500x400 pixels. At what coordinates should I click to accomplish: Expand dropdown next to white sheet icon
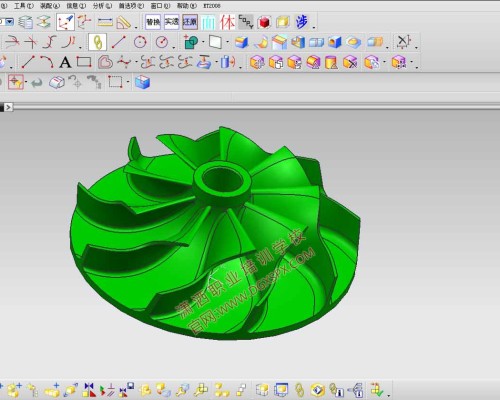[x=228, y=42]
